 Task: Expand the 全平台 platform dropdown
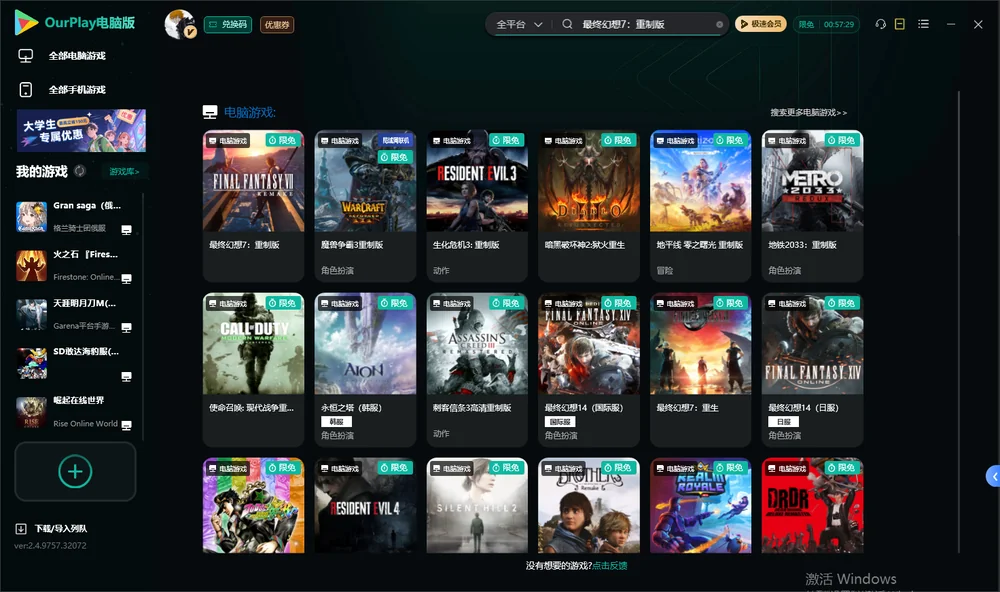[519, 24]
